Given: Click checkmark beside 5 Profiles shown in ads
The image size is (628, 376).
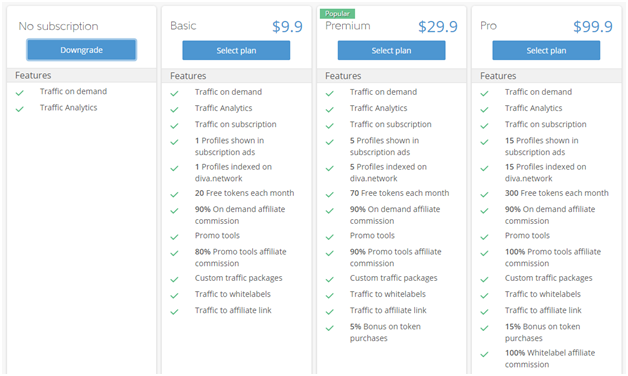Looking at the screenshot, I should (330, 142).
